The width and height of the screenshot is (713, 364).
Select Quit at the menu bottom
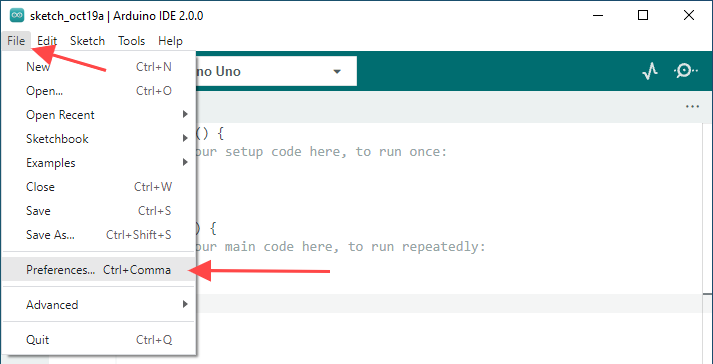[x=99, y=339]
